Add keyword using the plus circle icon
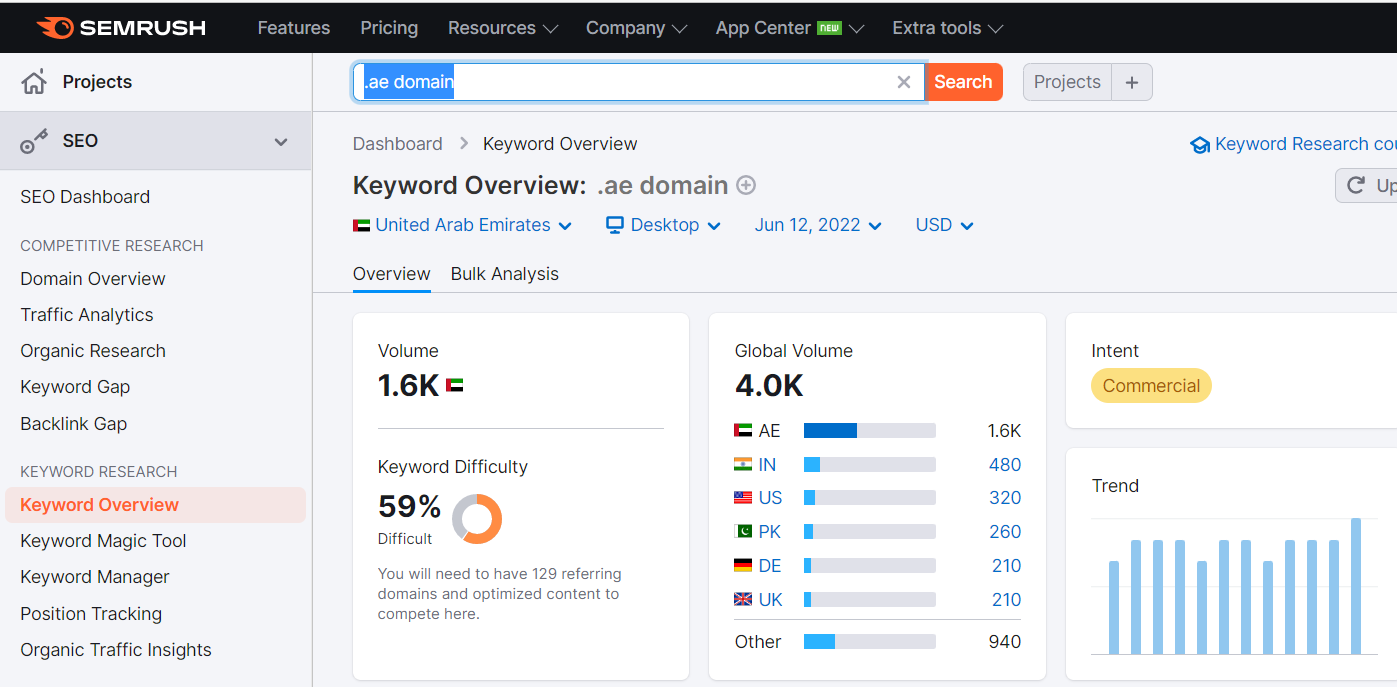Viewport: 1397px width, 687px height. click(x=746, y=185)
